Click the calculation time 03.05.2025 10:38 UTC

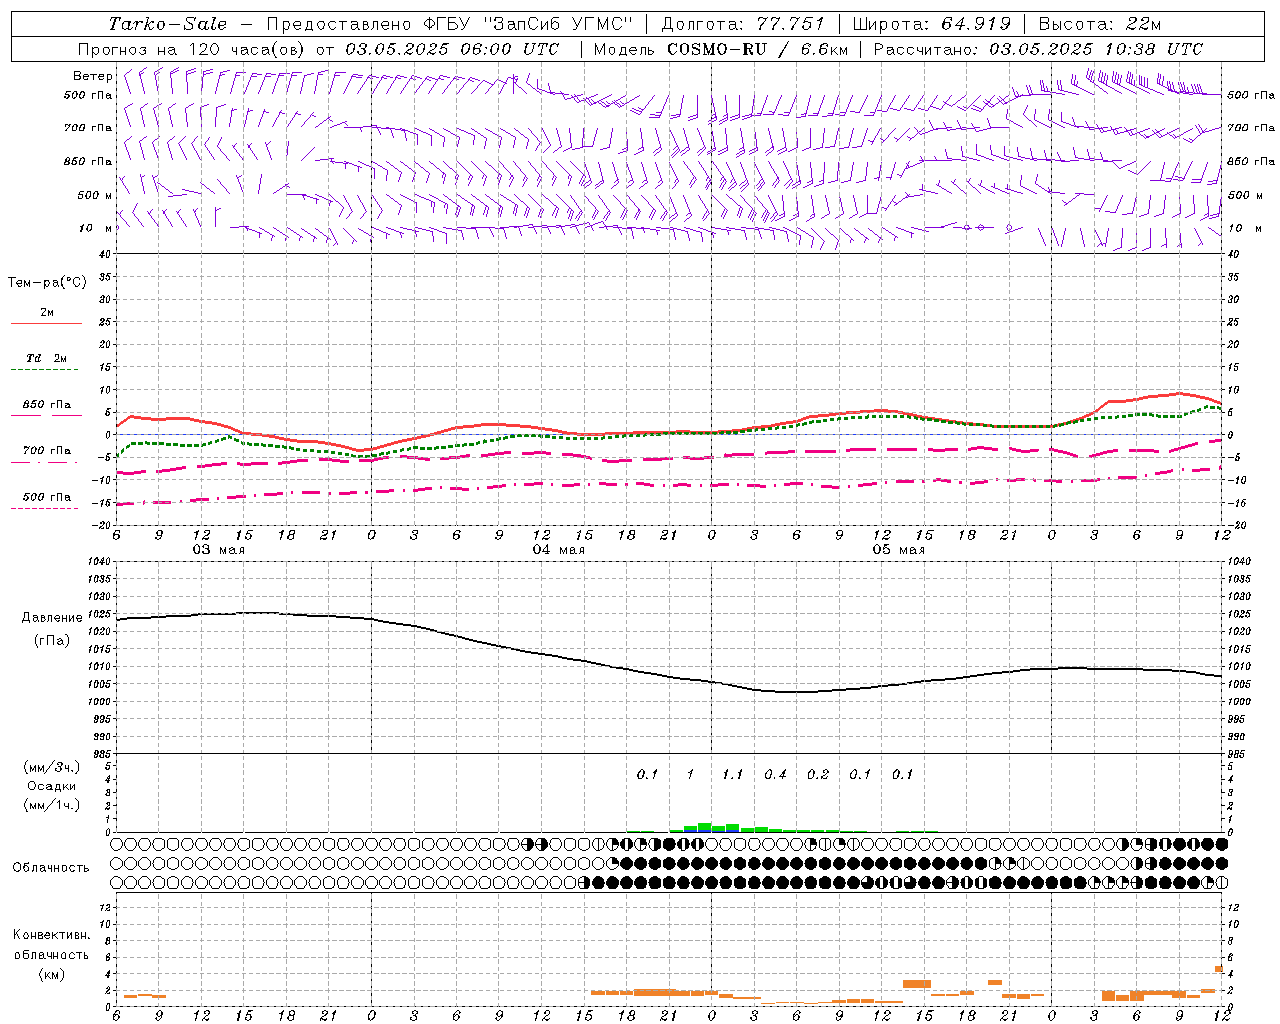click(x=1096, y=49)
